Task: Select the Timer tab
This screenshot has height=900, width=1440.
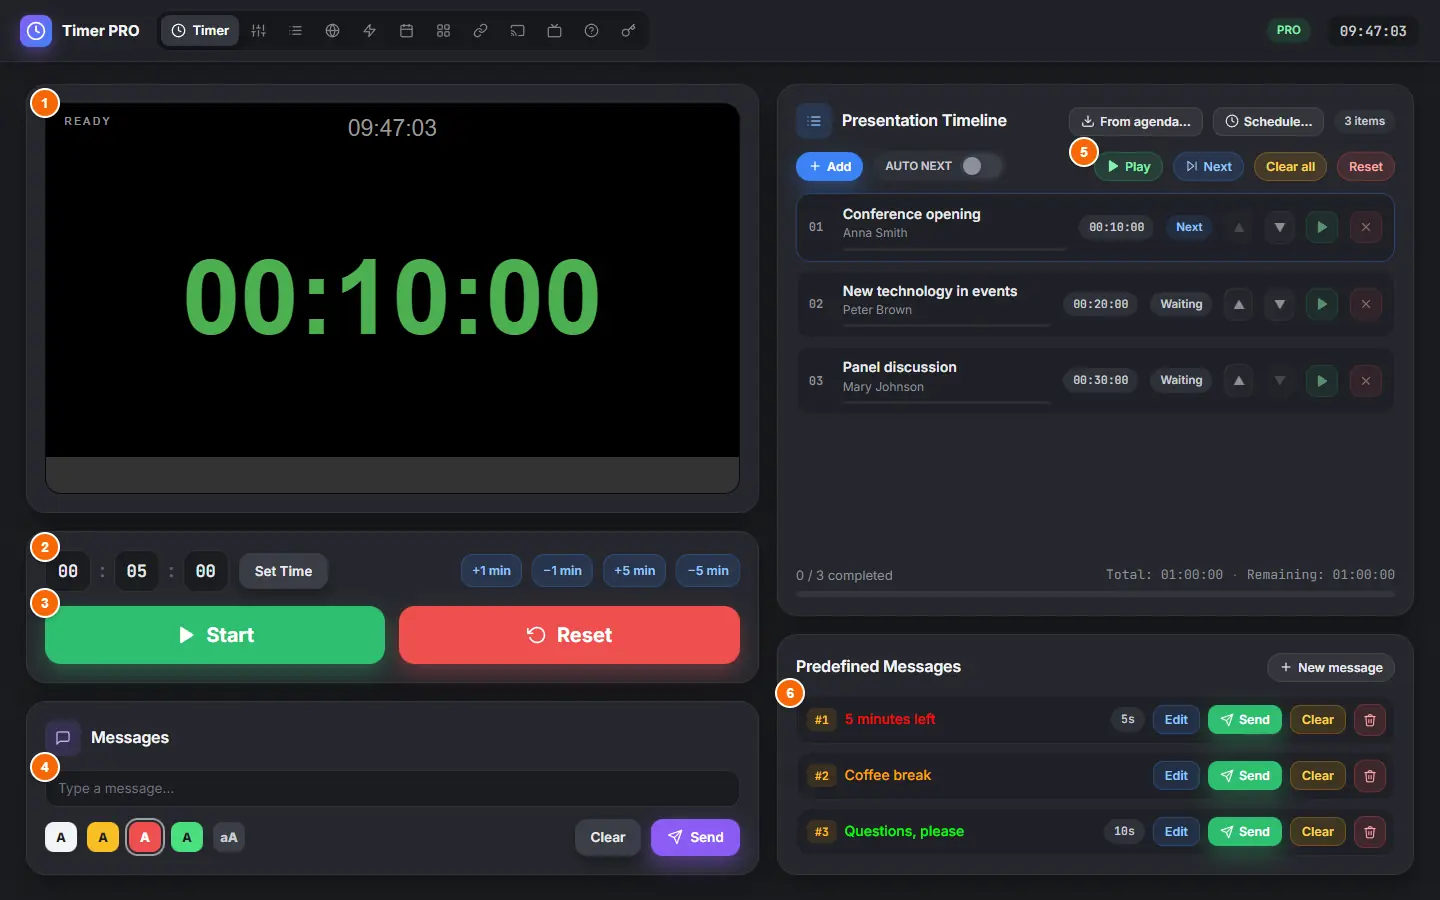Action: [x=201, y=31]
